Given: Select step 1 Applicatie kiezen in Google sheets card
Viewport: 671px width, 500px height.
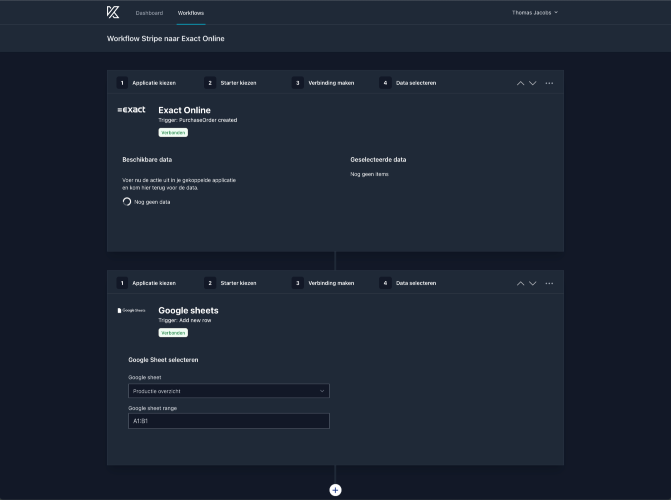Looking at the screenshot, I should point(146,283).
